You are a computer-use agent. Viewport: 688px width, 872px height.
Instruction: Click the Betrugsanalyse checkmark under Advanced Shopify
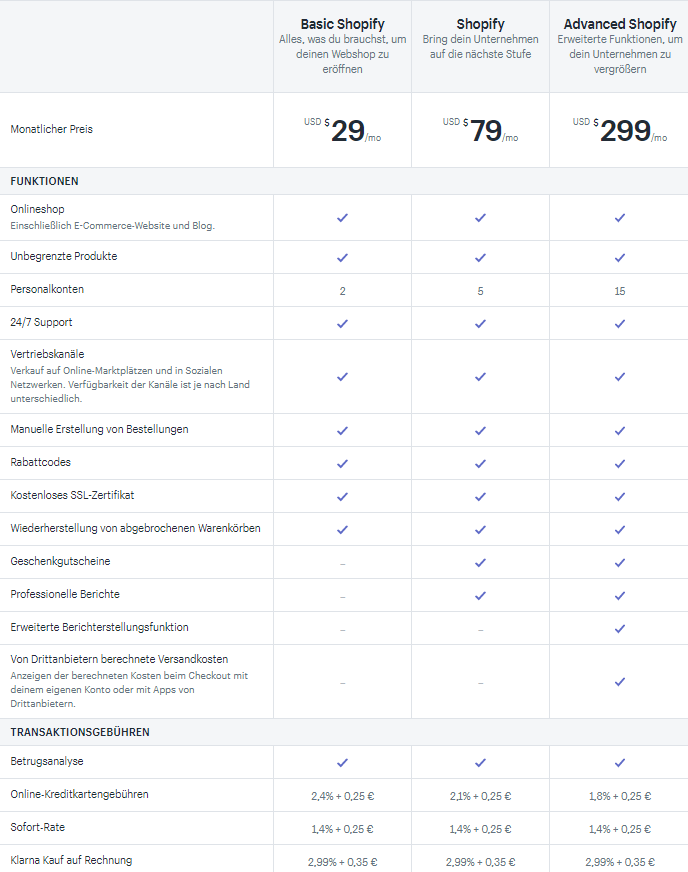(x=620, y=763)
